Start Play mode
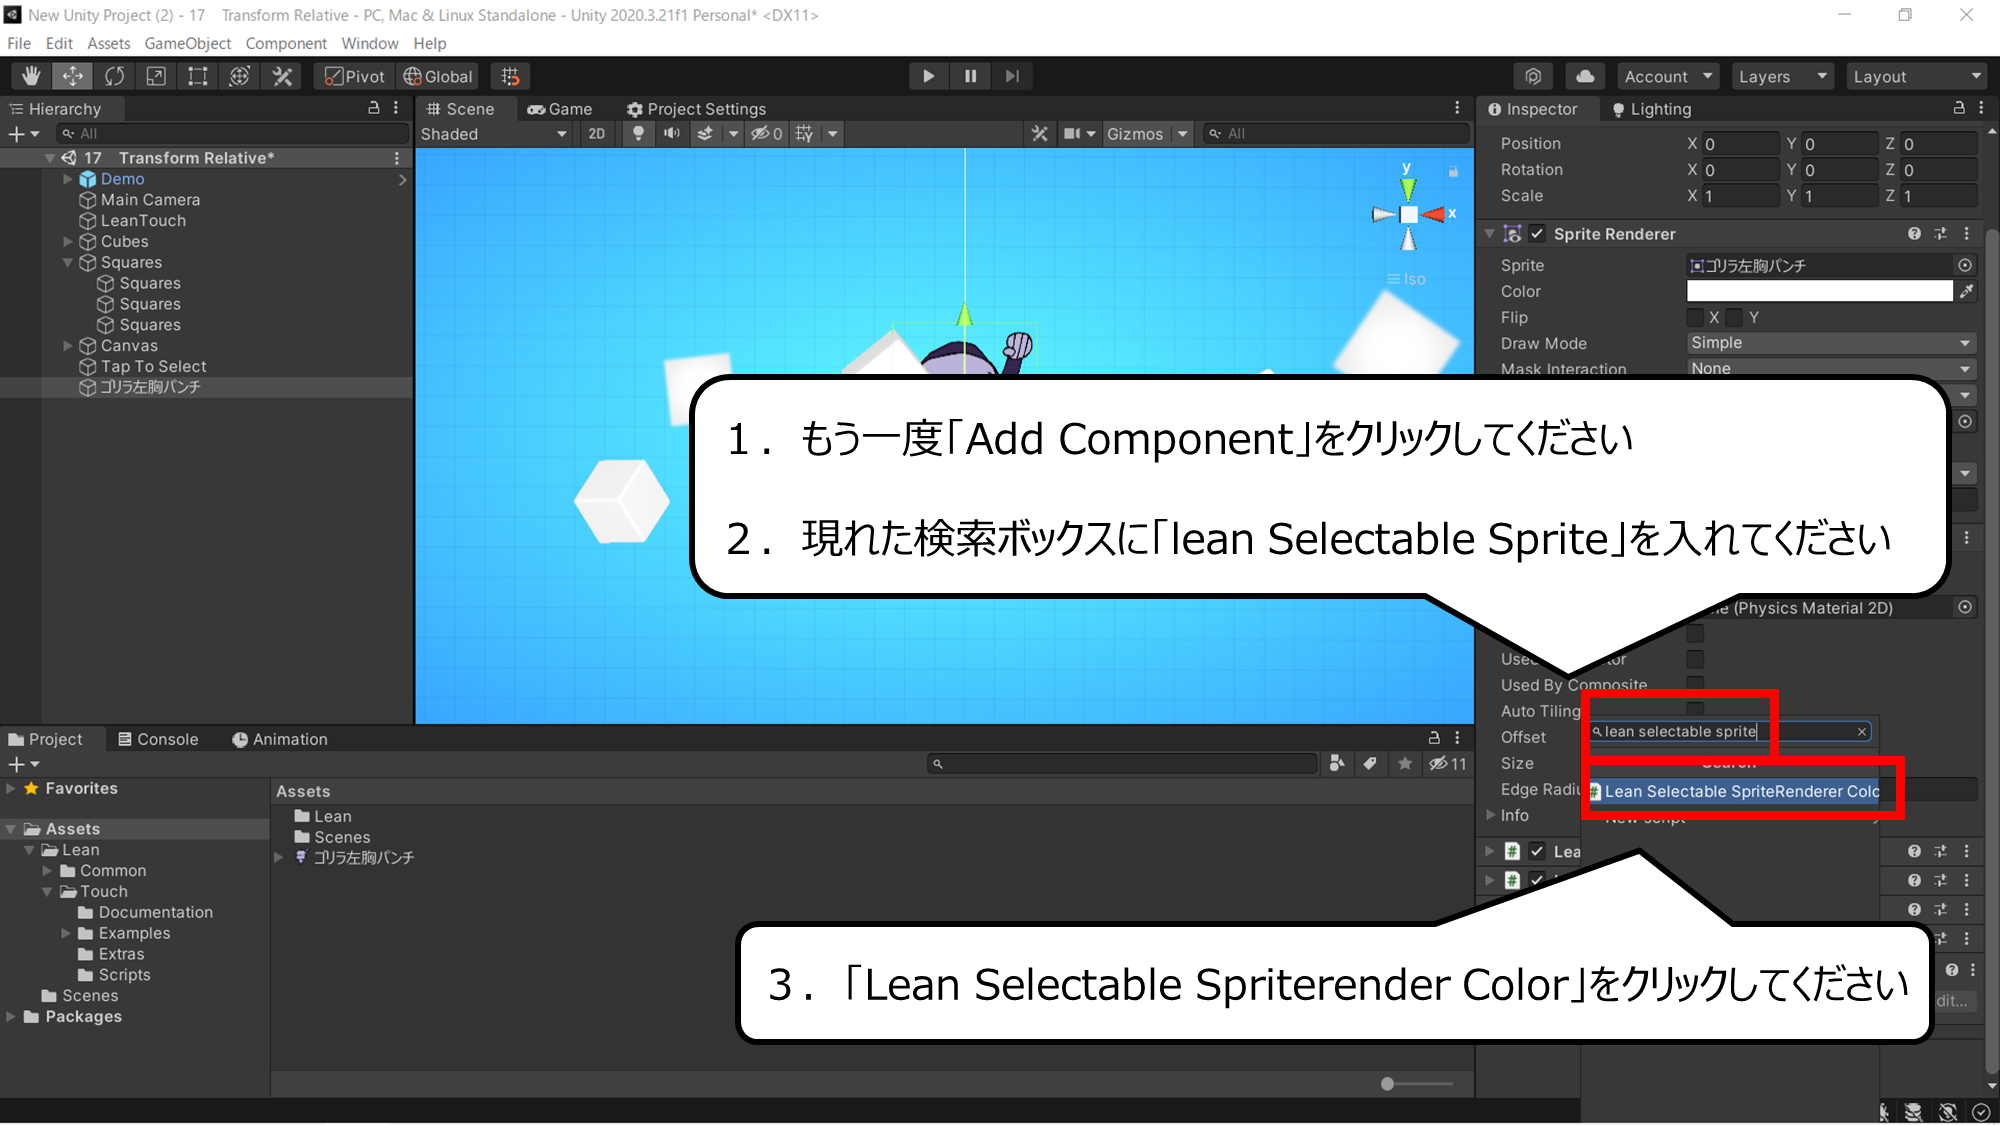 (x=929, y=76)
